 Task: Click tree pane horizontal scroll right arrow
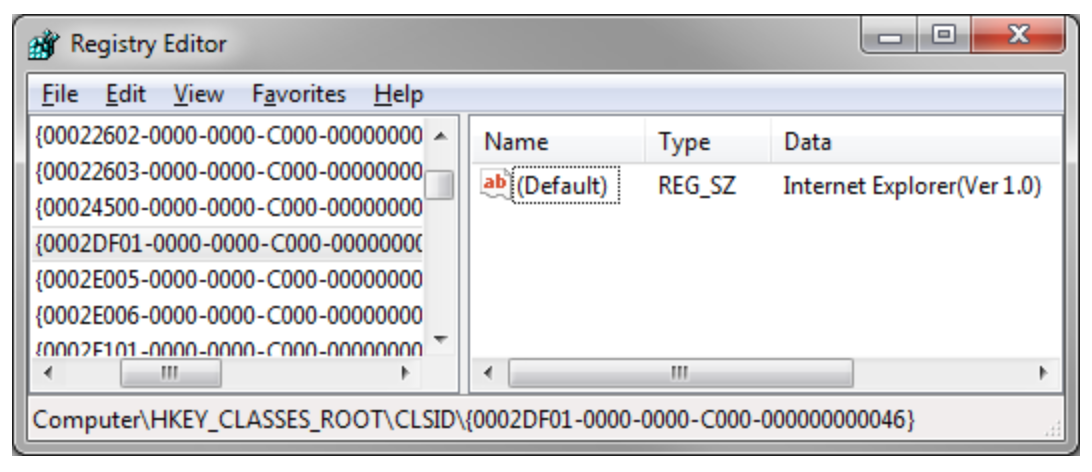coord(406,373)
